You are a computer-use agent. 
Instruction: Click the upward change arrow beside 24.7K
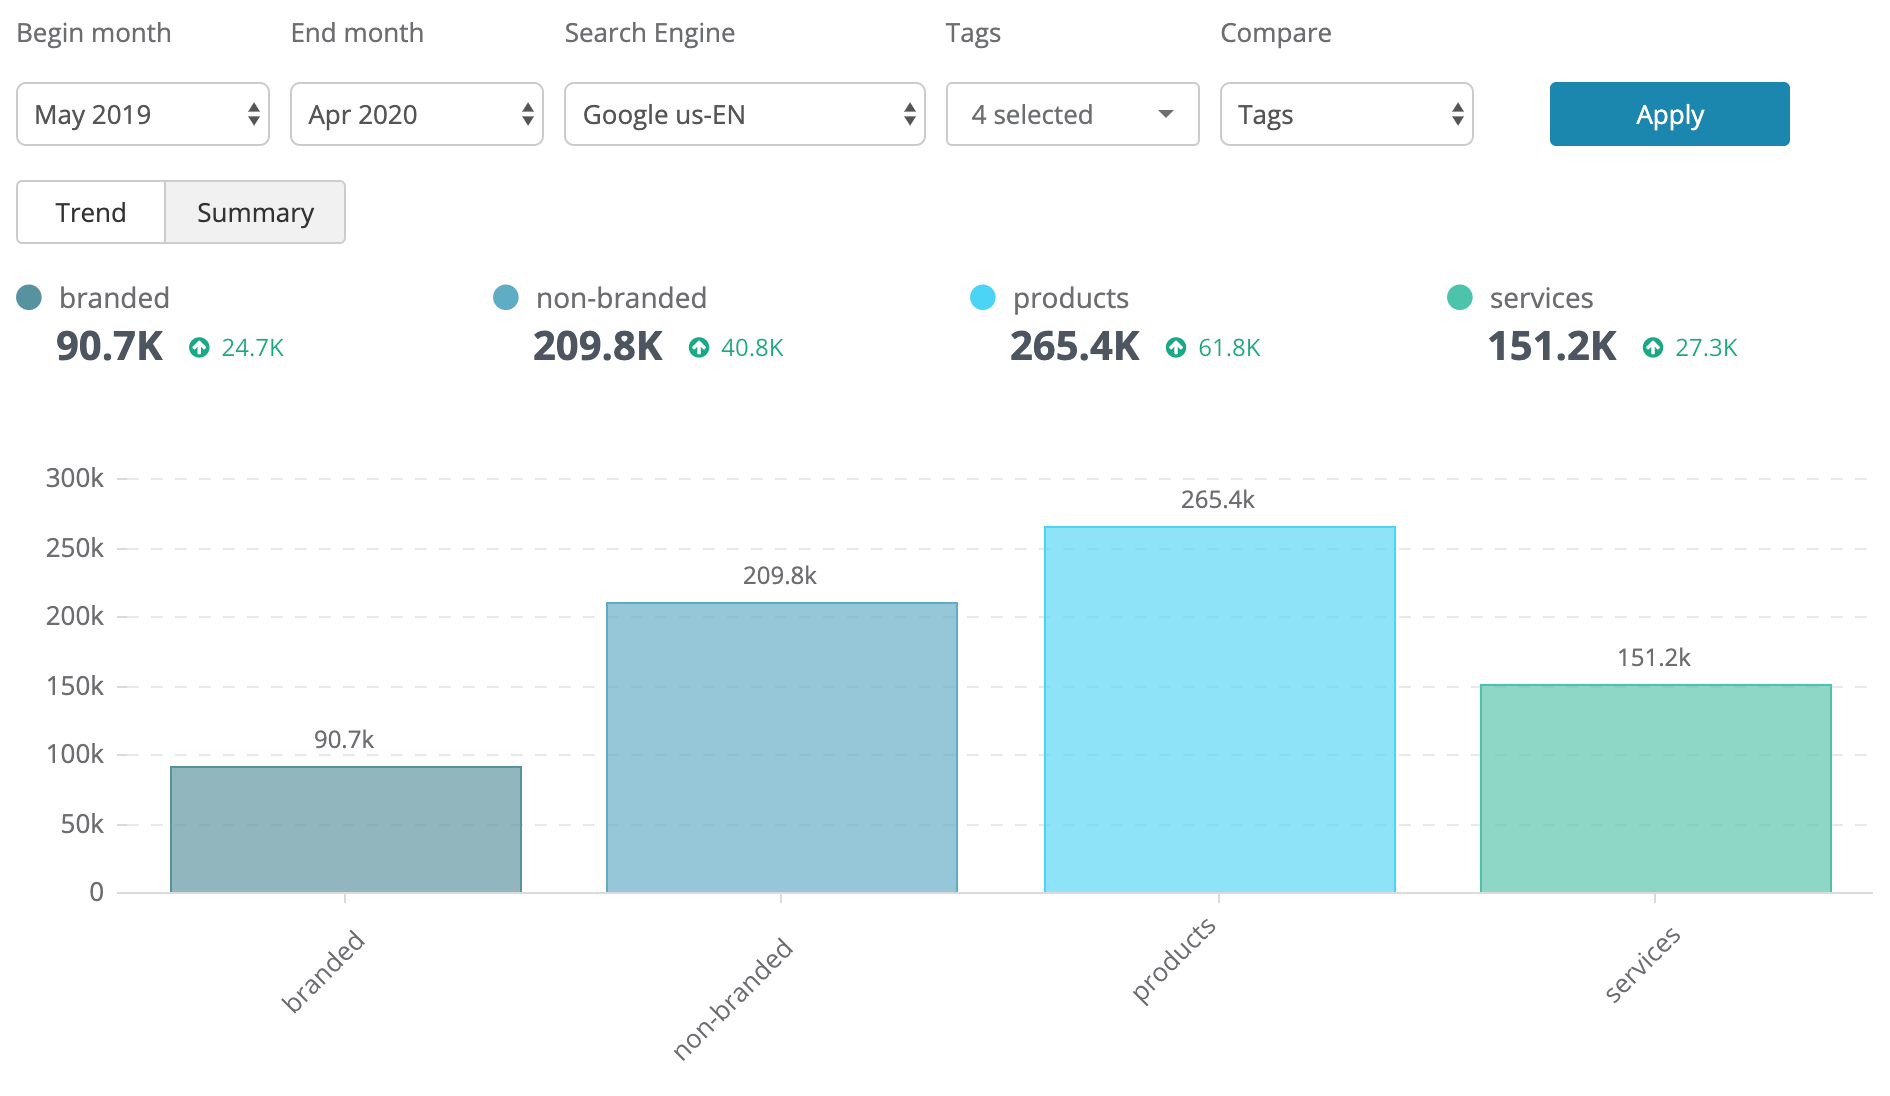tap(199, 348)
